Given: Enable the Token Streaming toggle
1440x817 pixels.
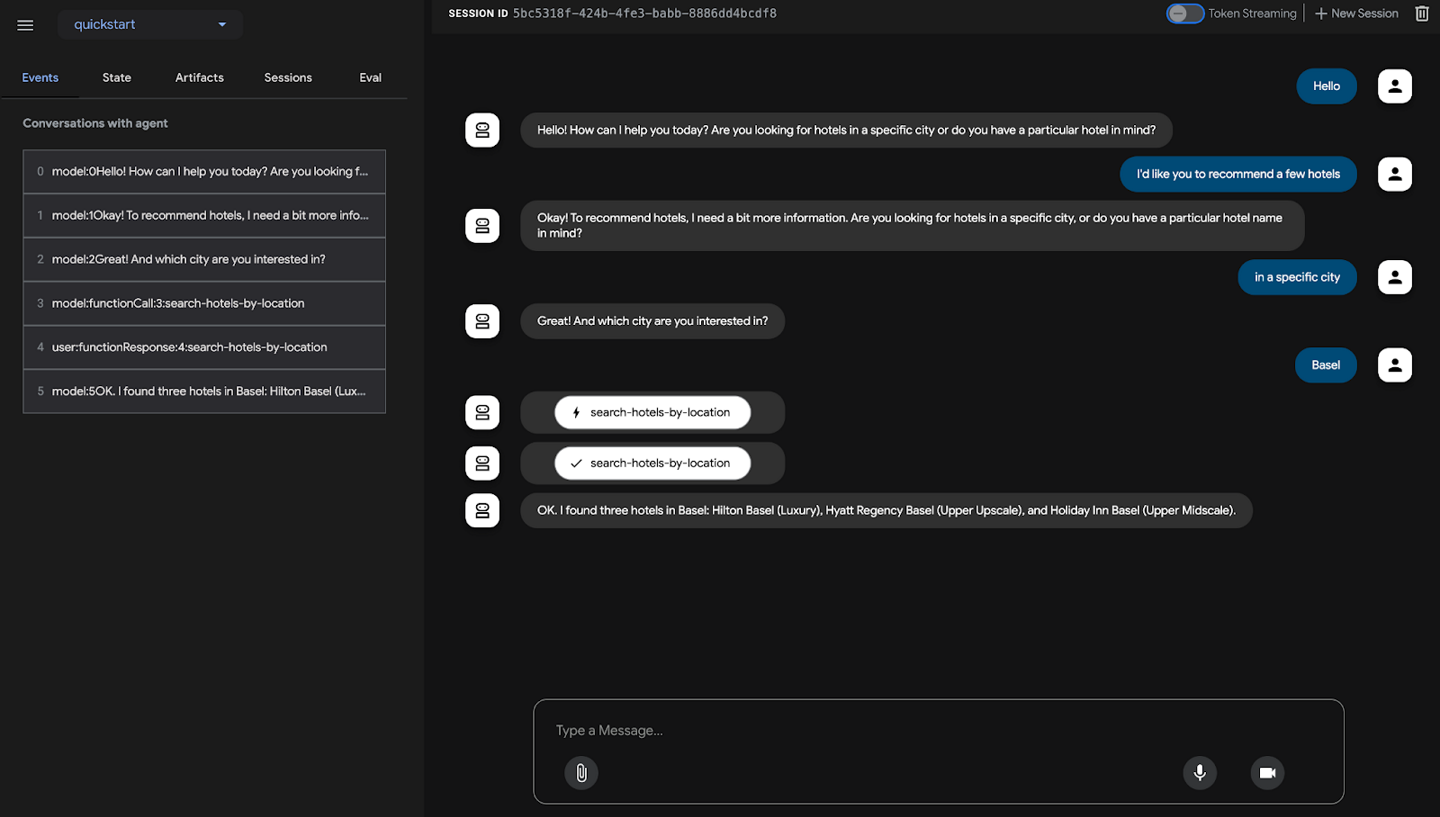Looking at the screenshot, I should tap(1185, 13).
